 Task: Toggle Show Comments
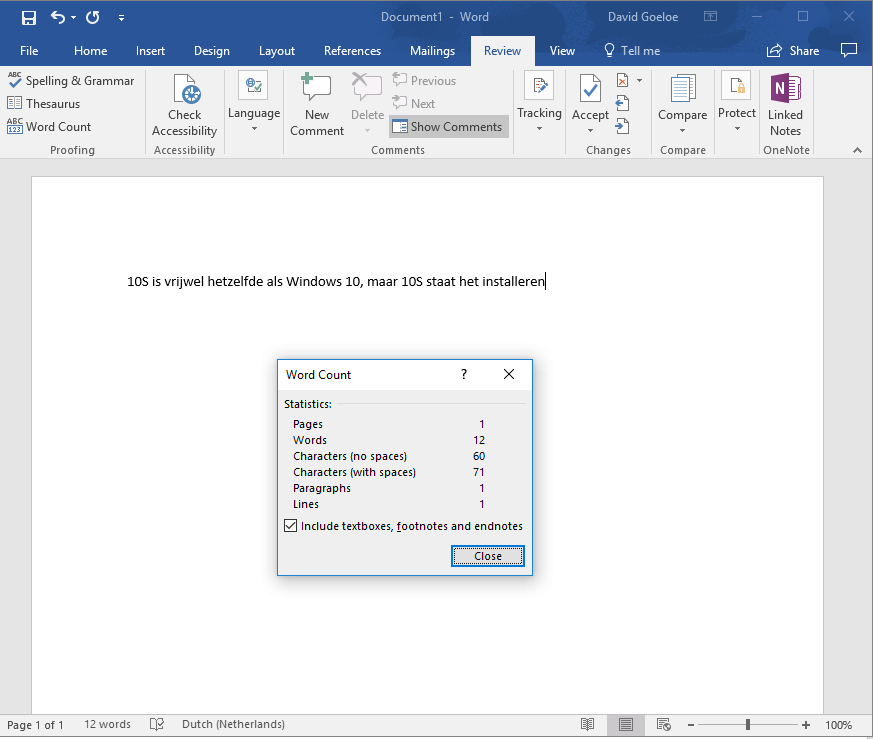point(448,126)
